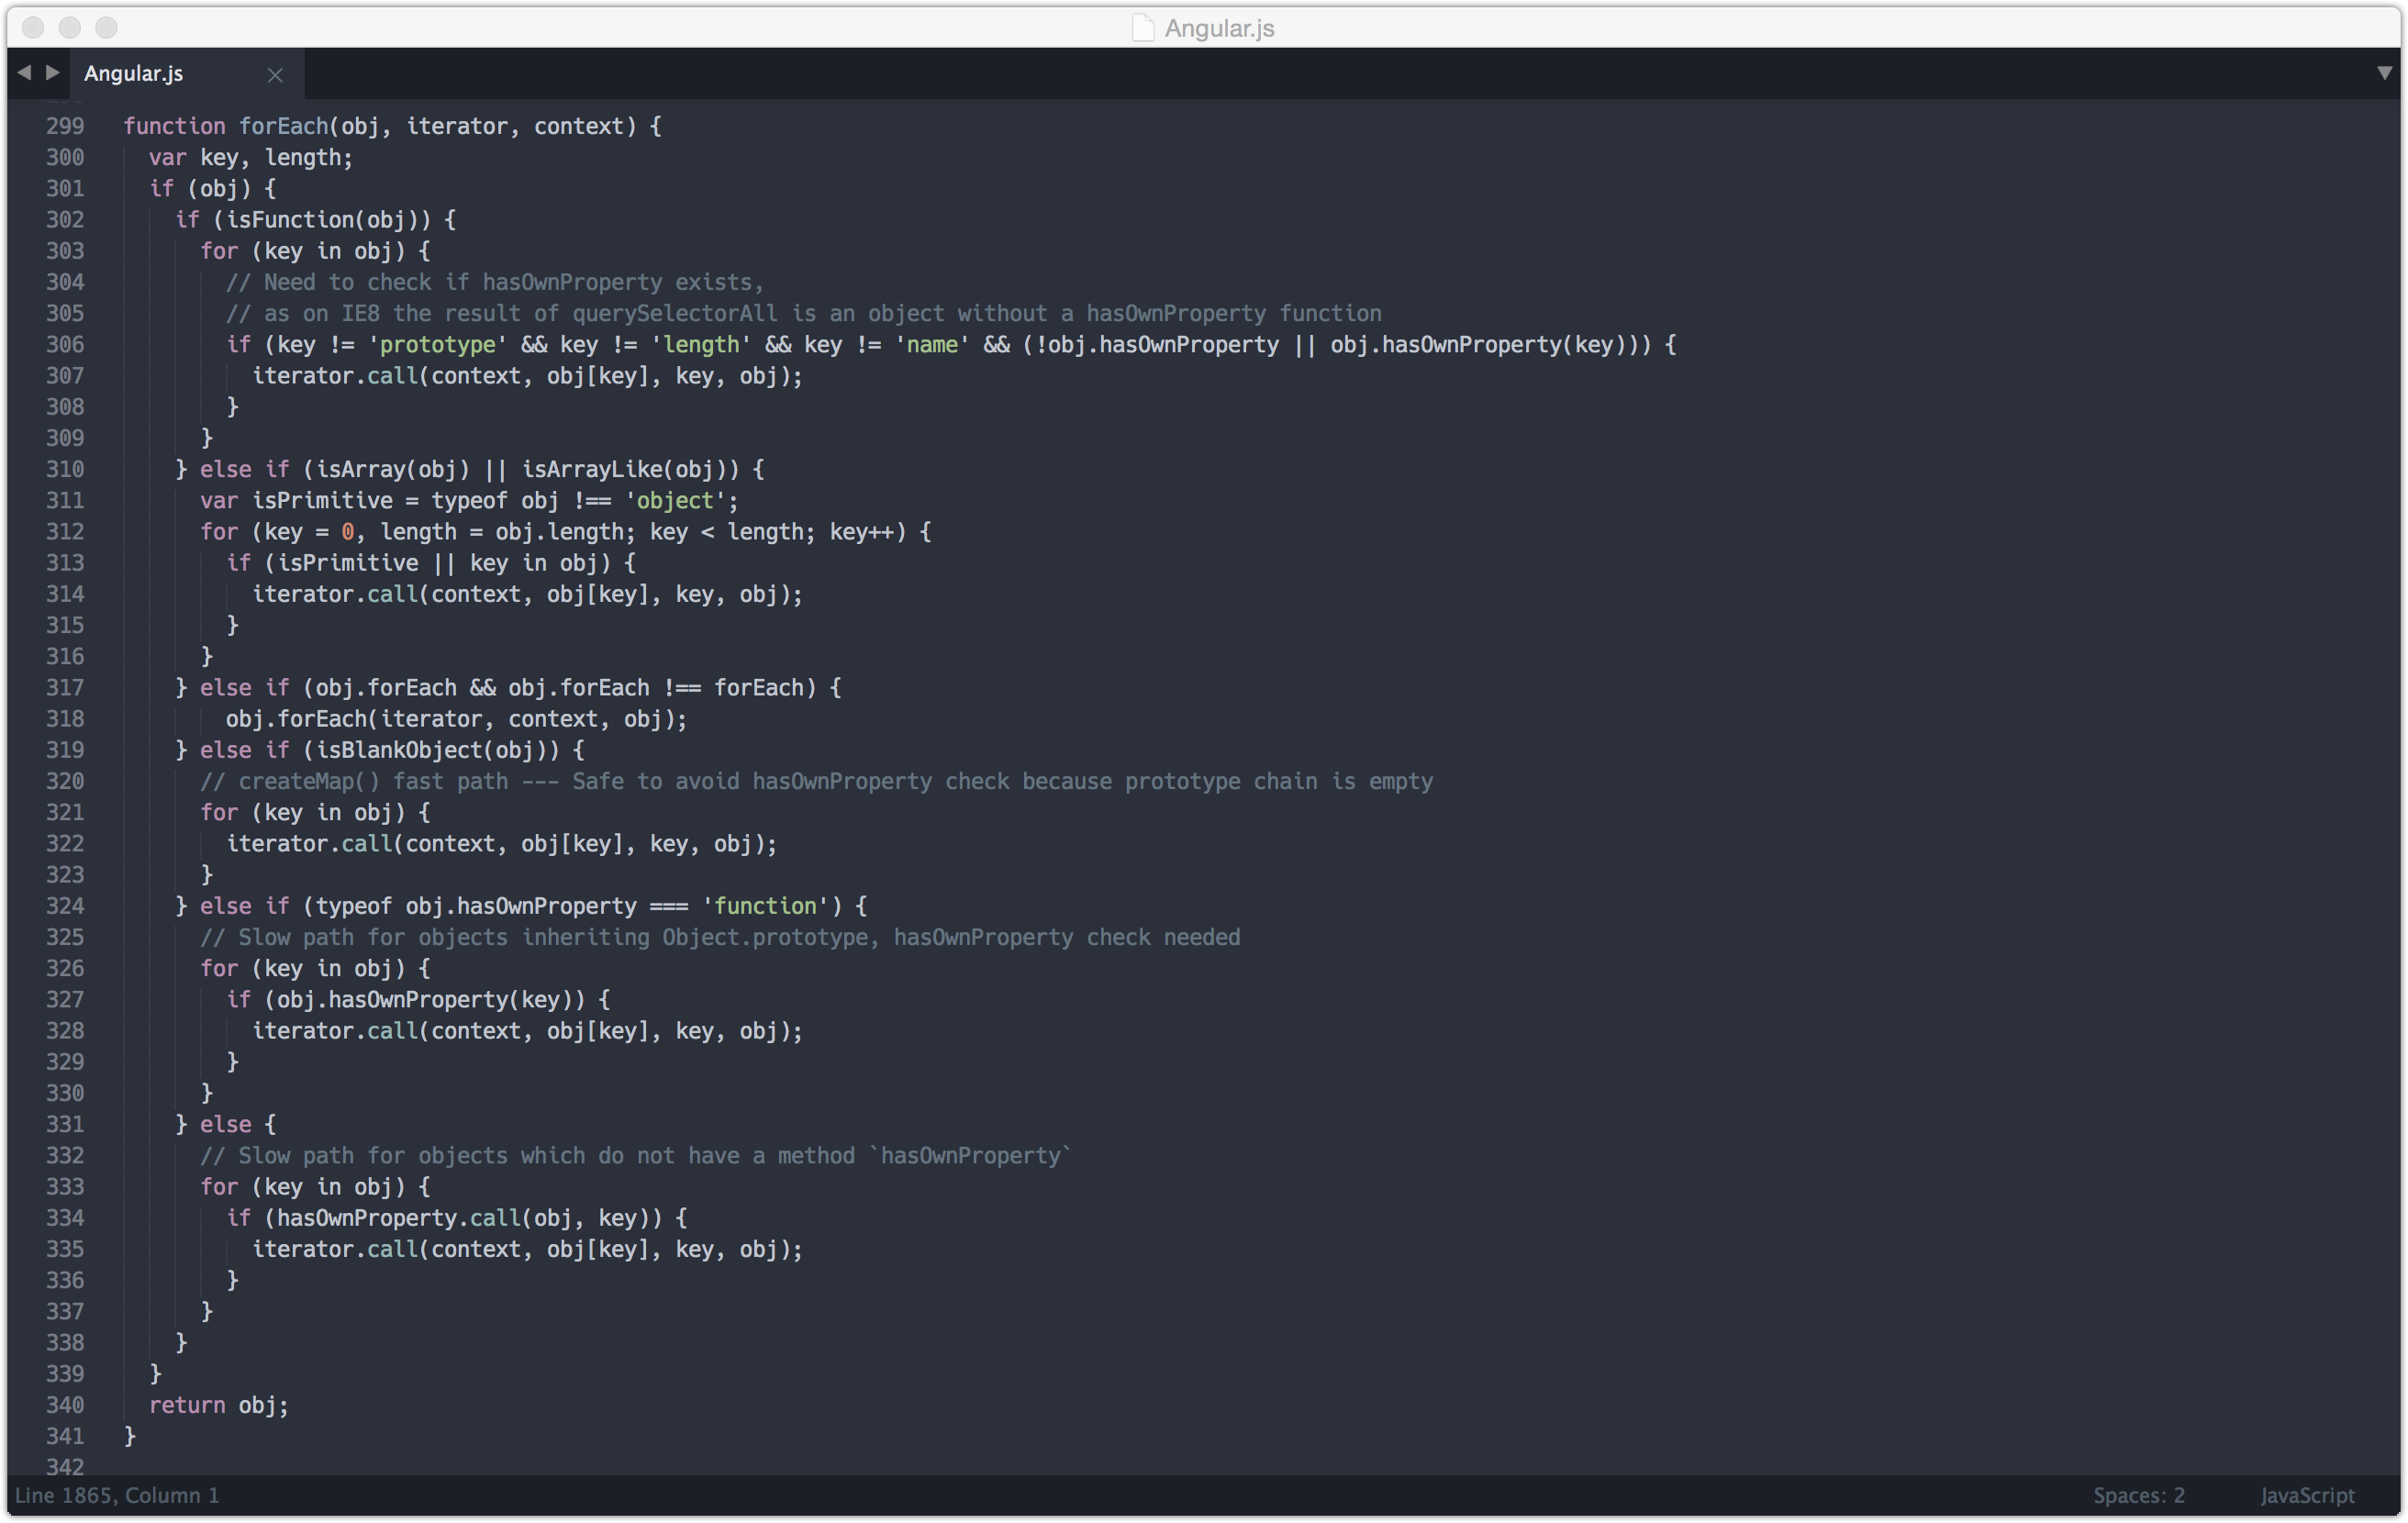Click the red close window button

(x=32, y=28)
